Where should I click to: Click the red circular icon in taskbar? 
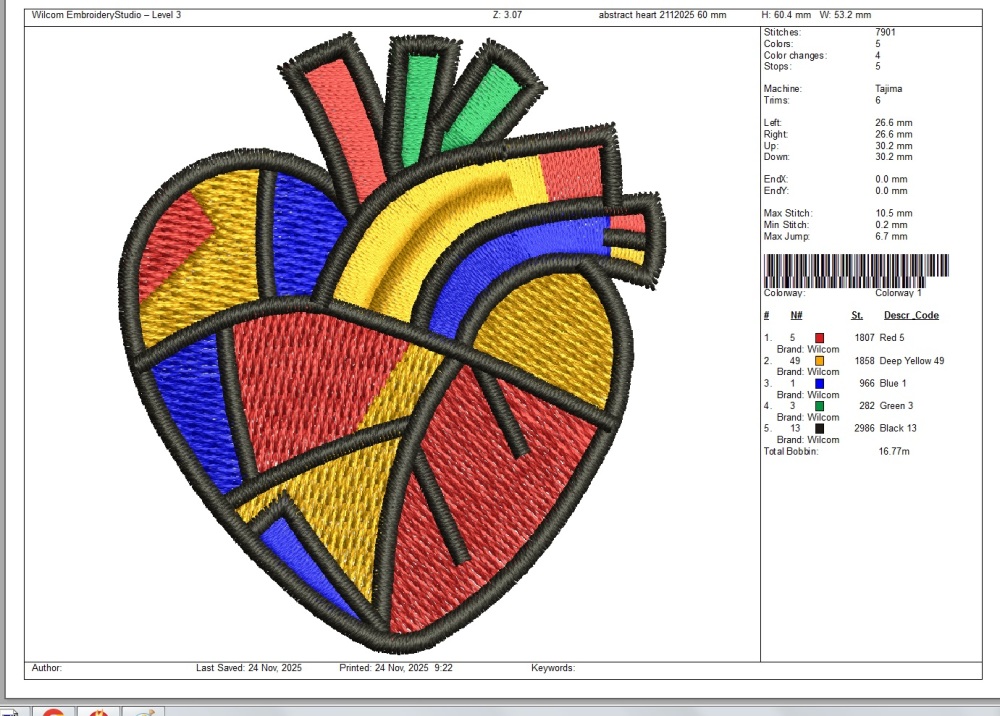click(x=53, y=712)
